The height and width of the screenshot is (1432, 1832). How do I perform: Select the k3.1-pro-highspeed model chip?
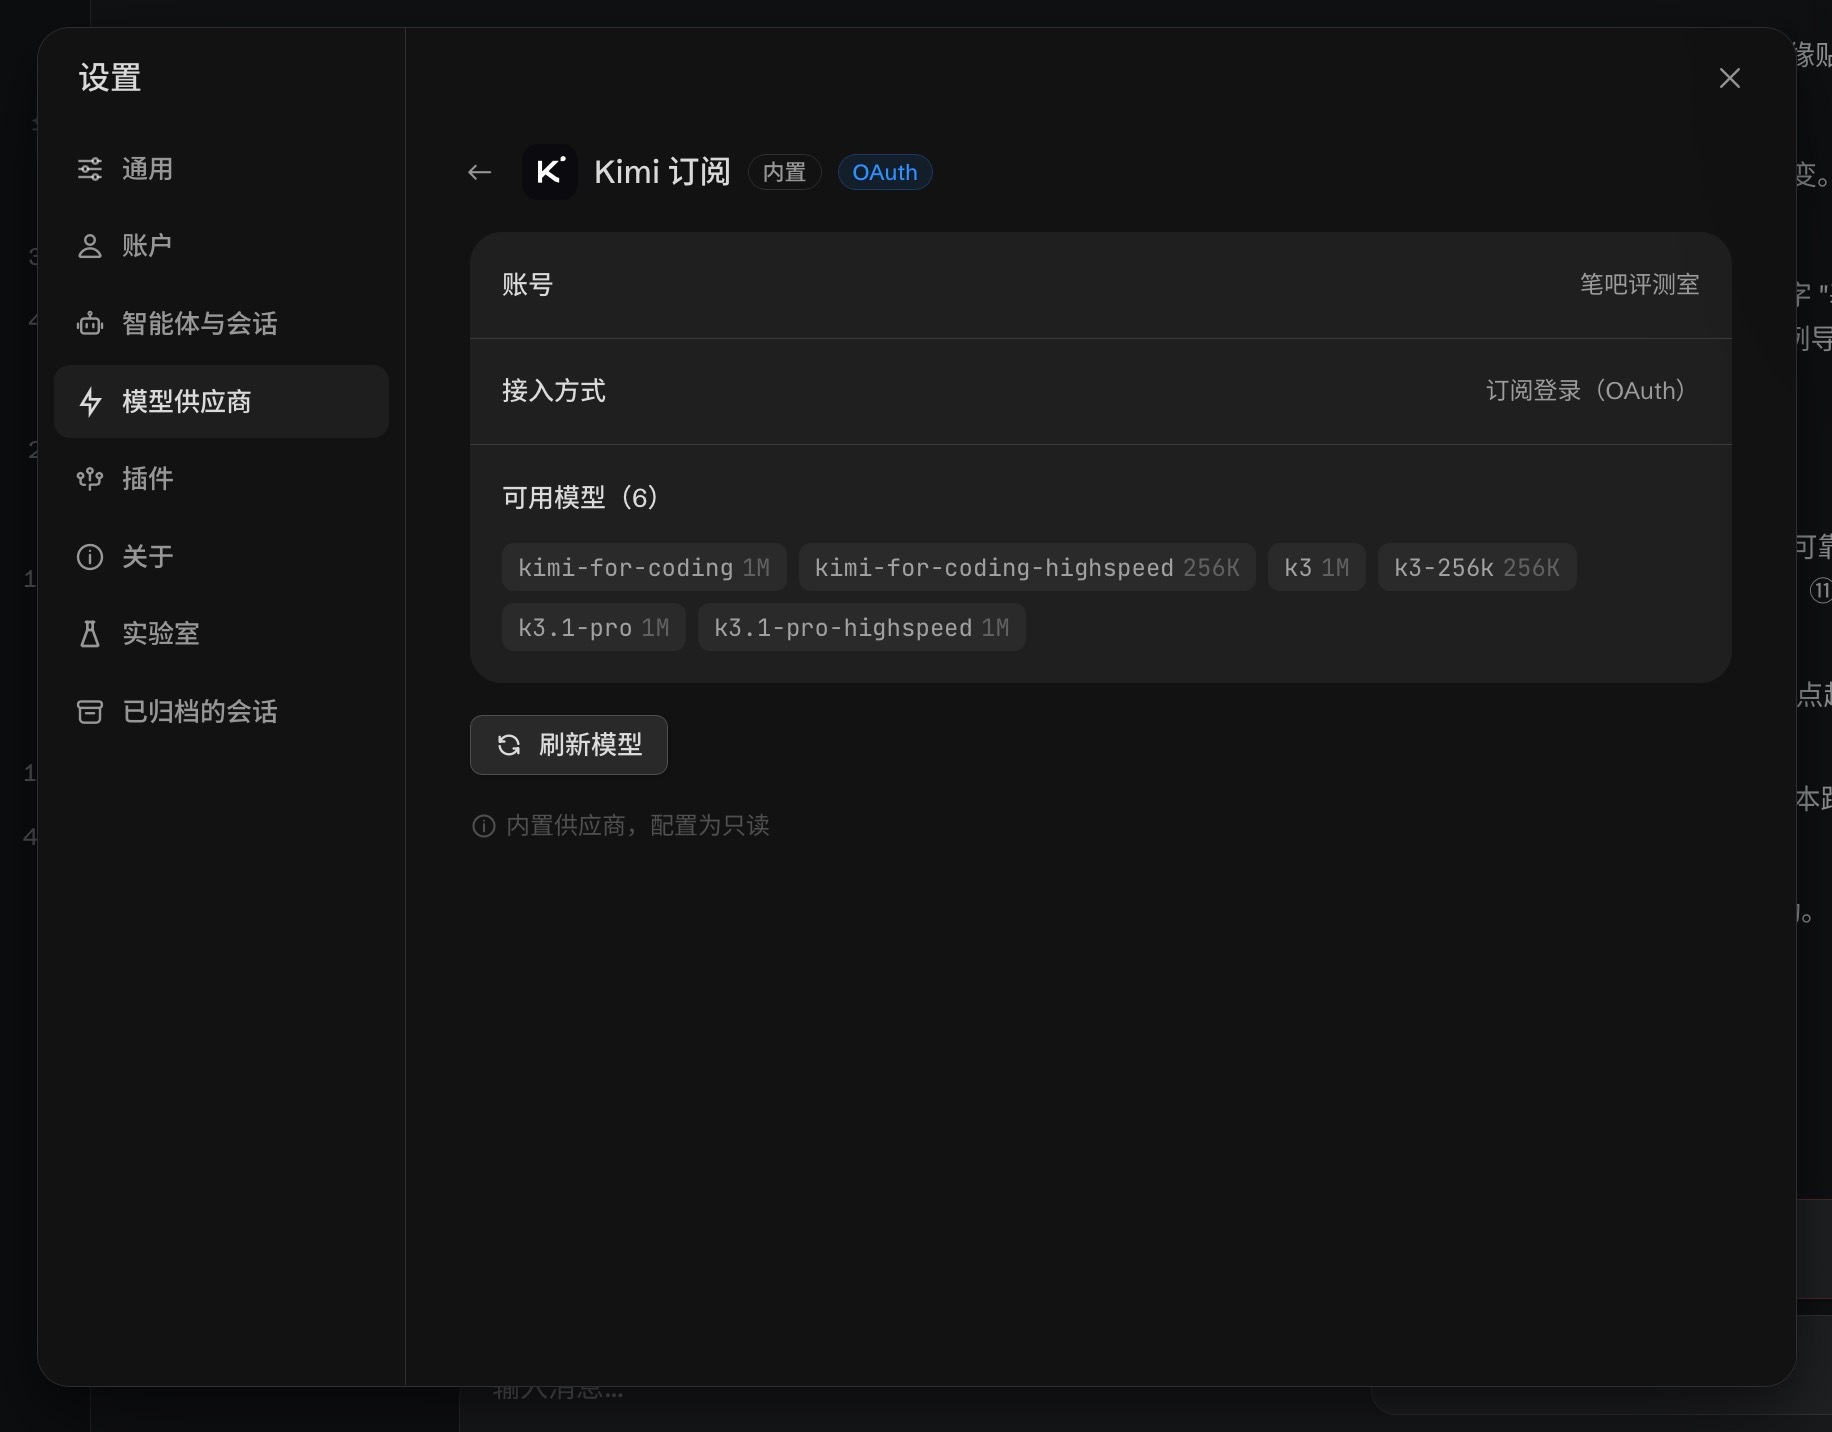862,627
